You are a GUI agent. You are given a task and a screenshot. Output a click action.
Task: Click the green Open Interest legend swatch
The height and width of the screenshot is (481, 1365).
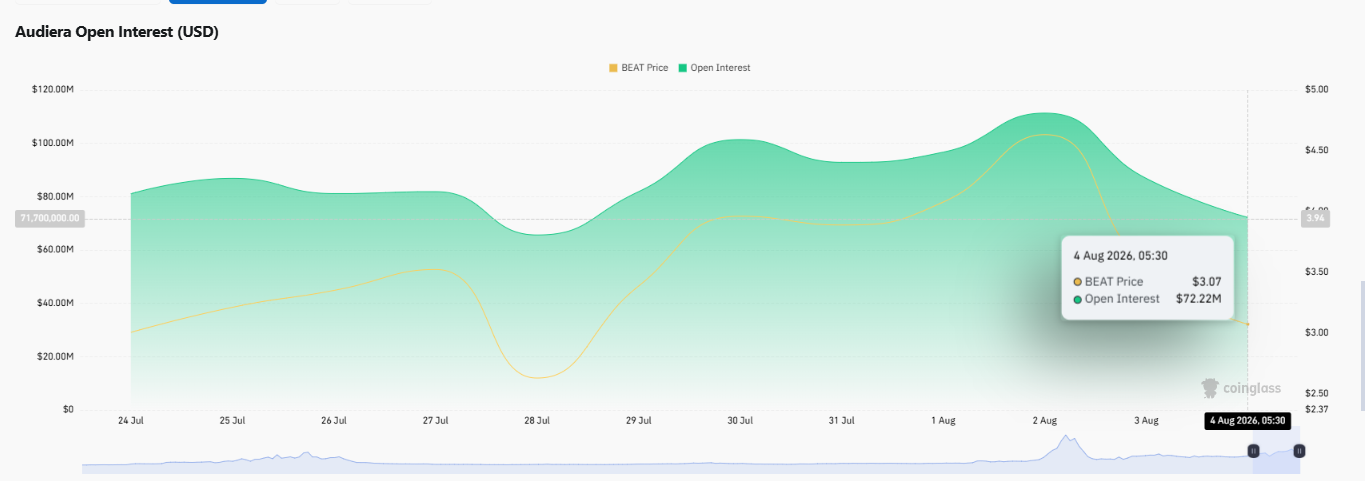click(x=683, y=68)
